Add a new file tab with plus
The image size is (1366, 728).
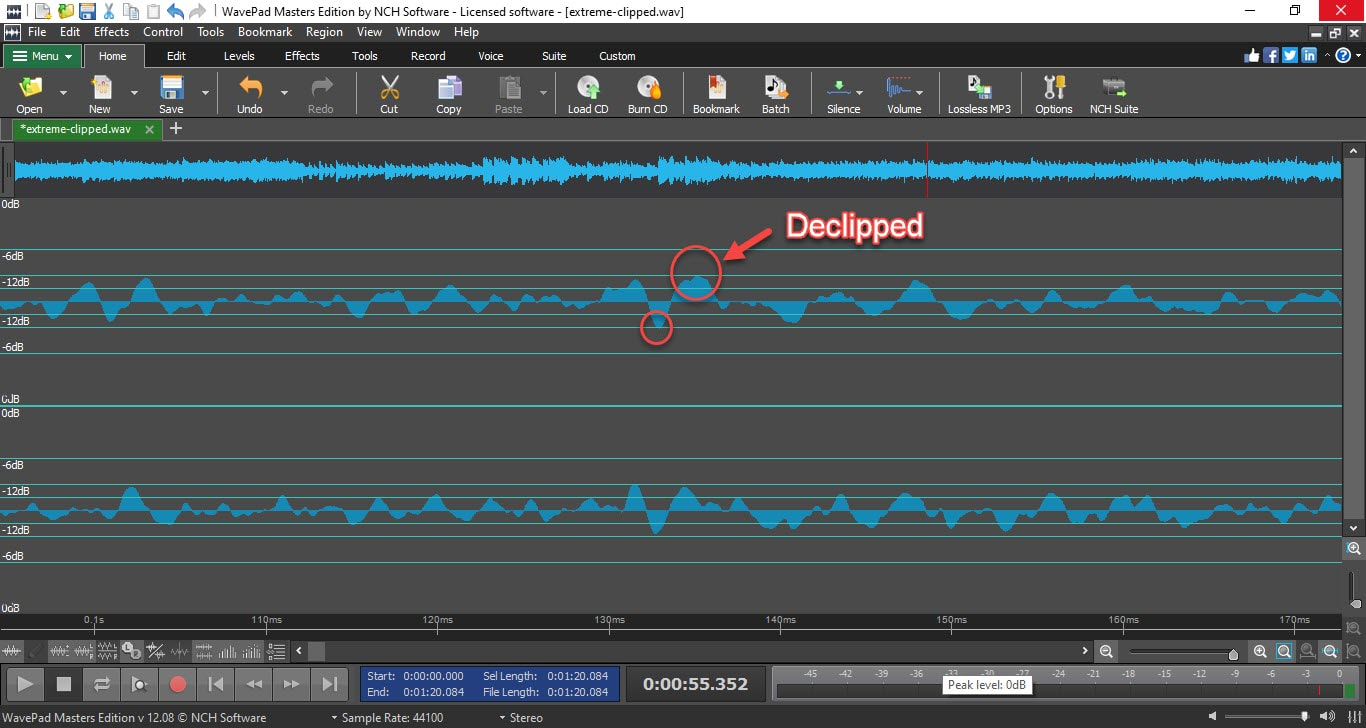coord(176,128)
